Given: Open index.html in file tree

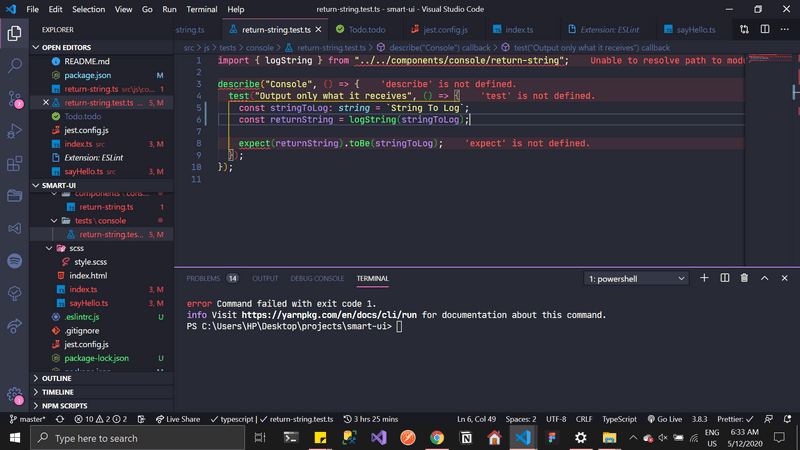Looking at the screenshot, I should [88, 276].
